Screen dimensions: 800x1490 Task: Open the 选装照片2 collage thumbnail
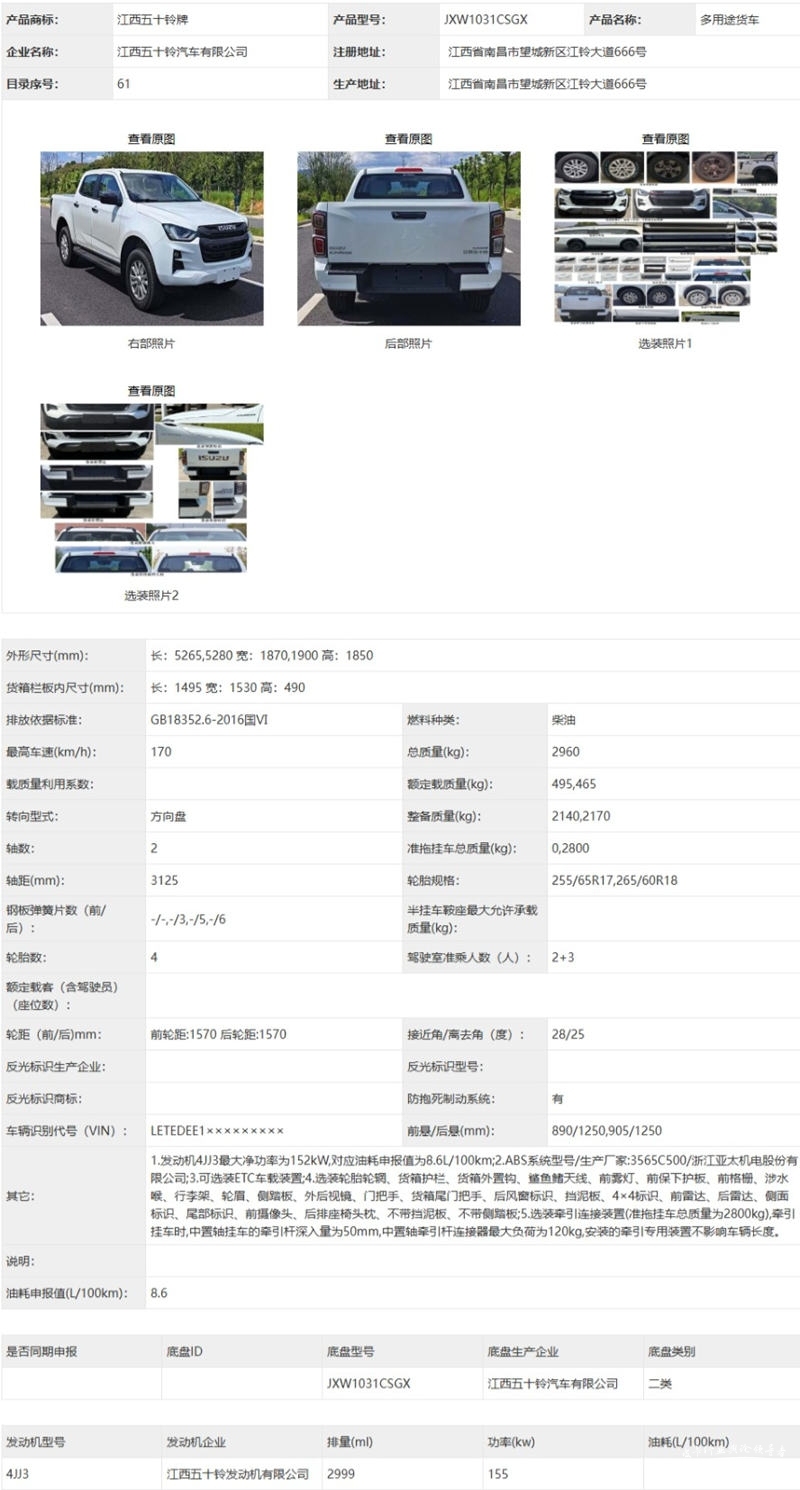[152, 488]
